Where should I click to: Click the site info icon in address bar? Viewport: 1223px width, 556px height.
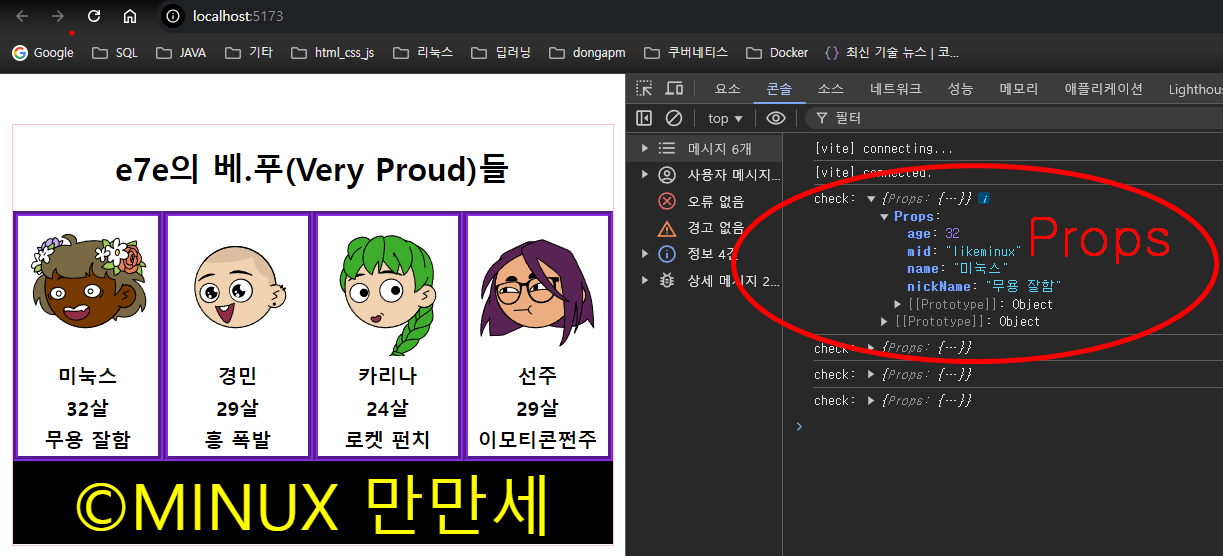[174, 16]
